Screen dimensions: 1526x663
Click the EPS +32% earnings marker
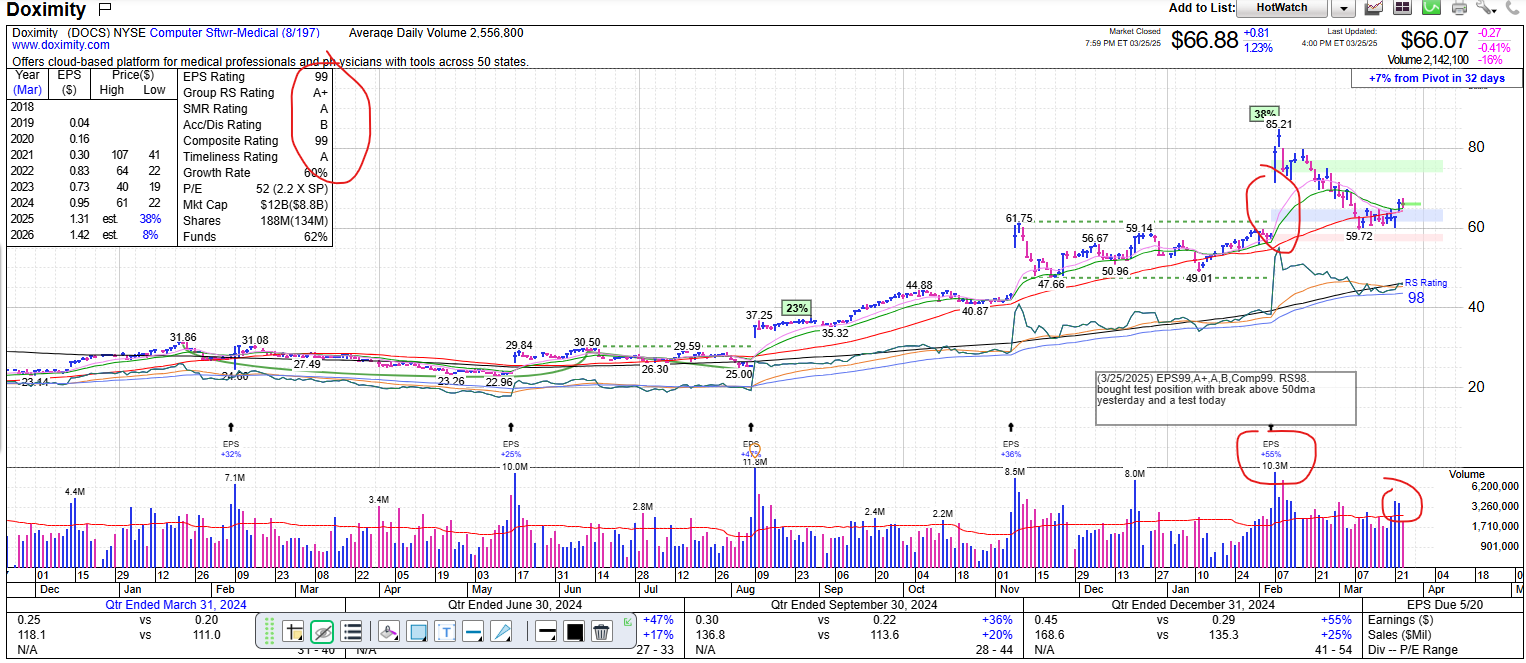click(x=231, y=447)
